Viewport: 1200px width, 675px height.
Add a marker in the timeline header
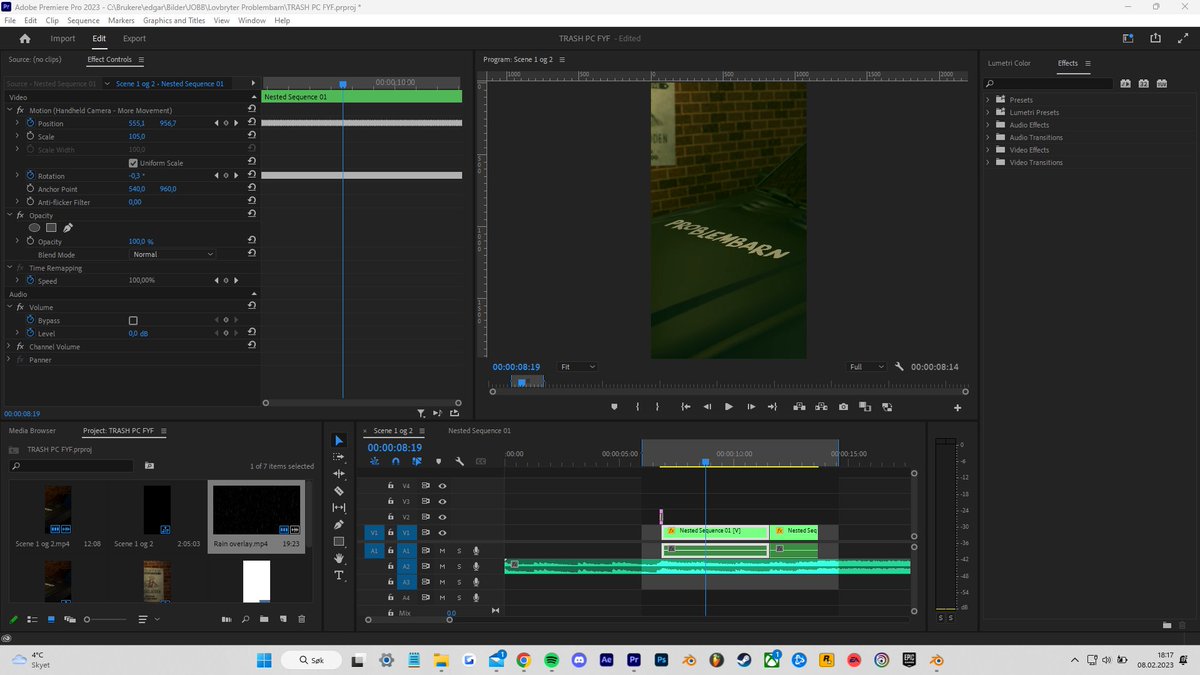[438, 461]
